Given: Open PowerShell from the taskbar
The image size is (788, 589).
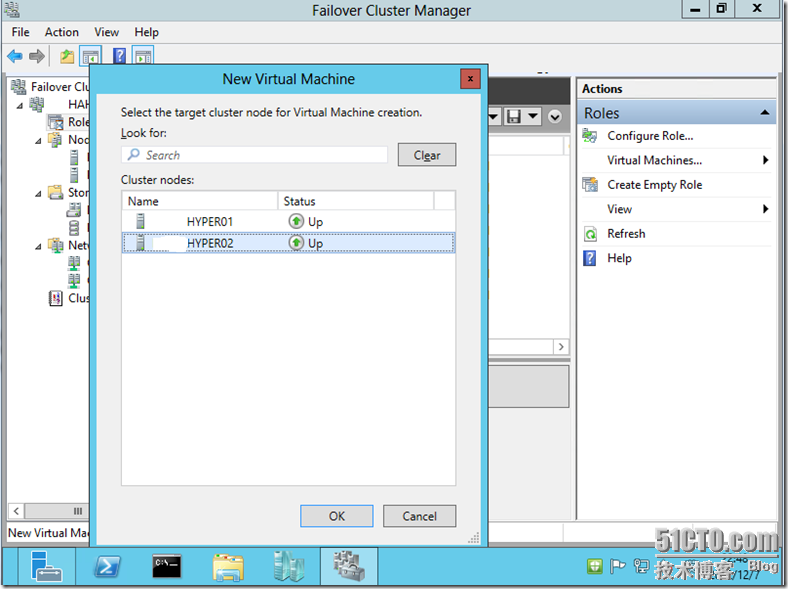Looking at the screenshot, I should coord(107,566).
